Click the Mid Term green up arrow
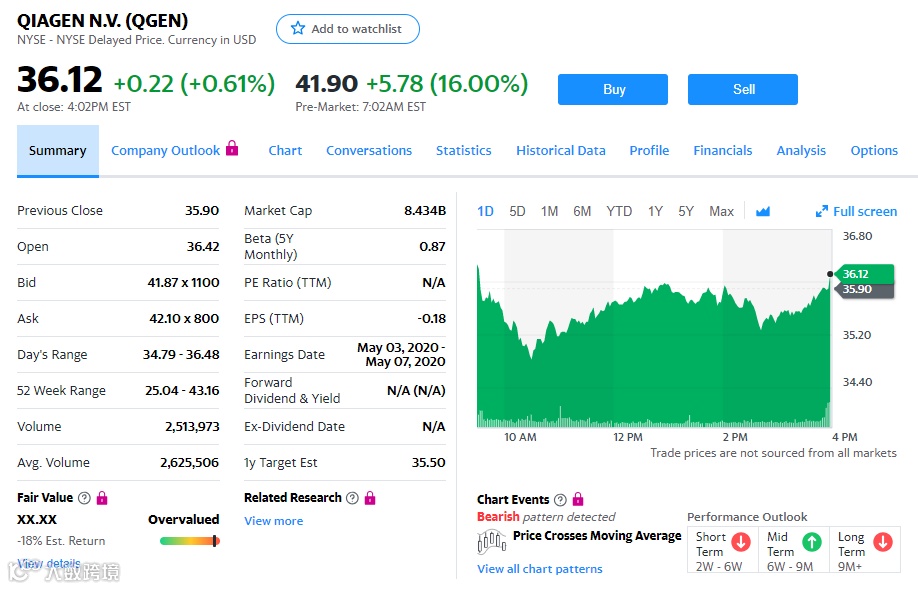918x589 pixels. tap(812, 542)
